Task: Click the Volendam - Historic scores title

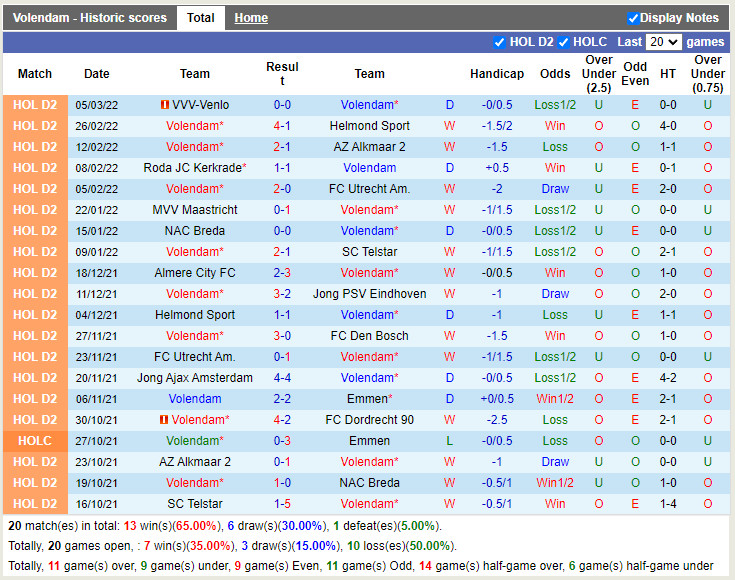Action: 90,18
